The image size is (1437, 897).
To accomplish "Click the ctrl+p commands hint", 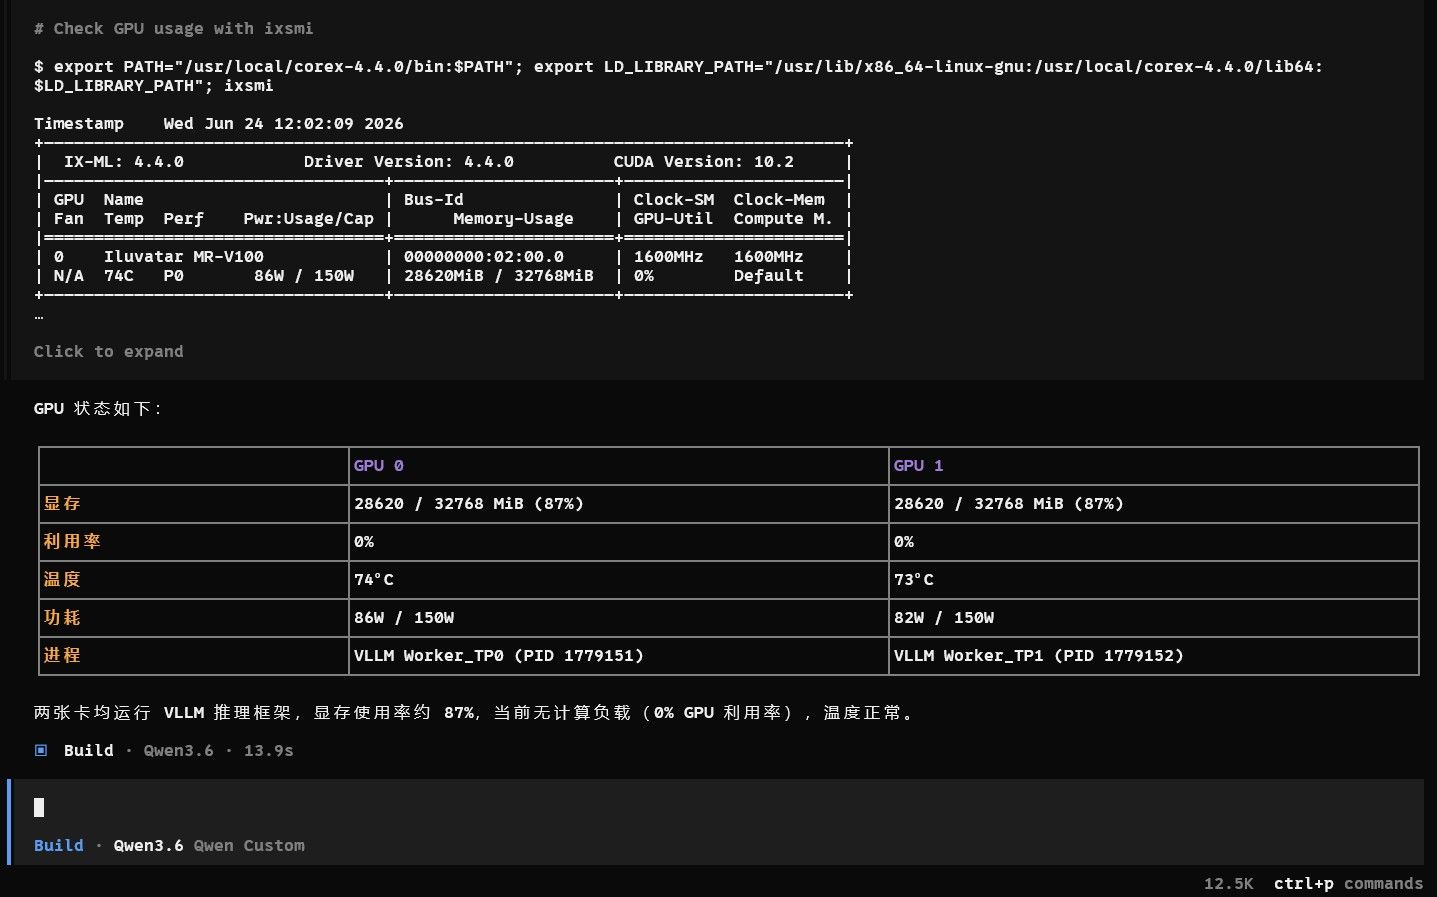I will point(1348,883).
